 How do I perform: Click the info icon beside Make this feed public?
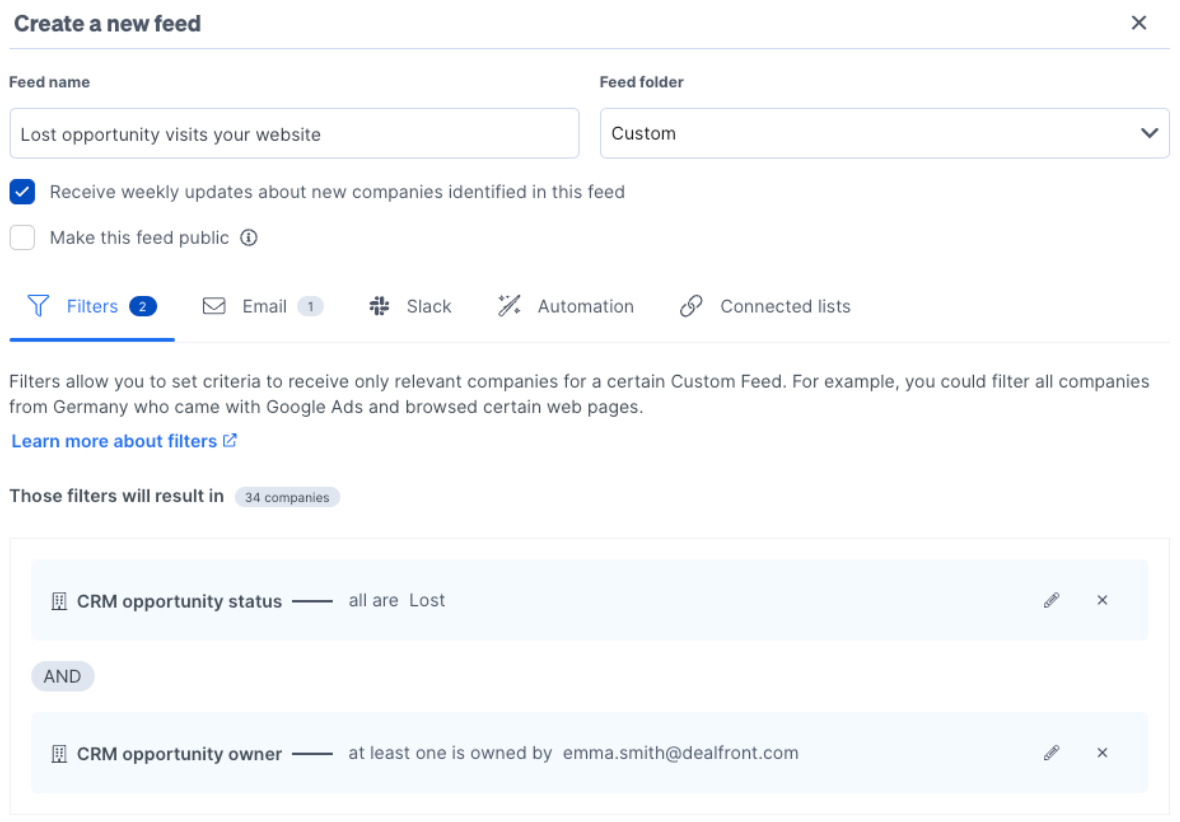pos(247,237)
